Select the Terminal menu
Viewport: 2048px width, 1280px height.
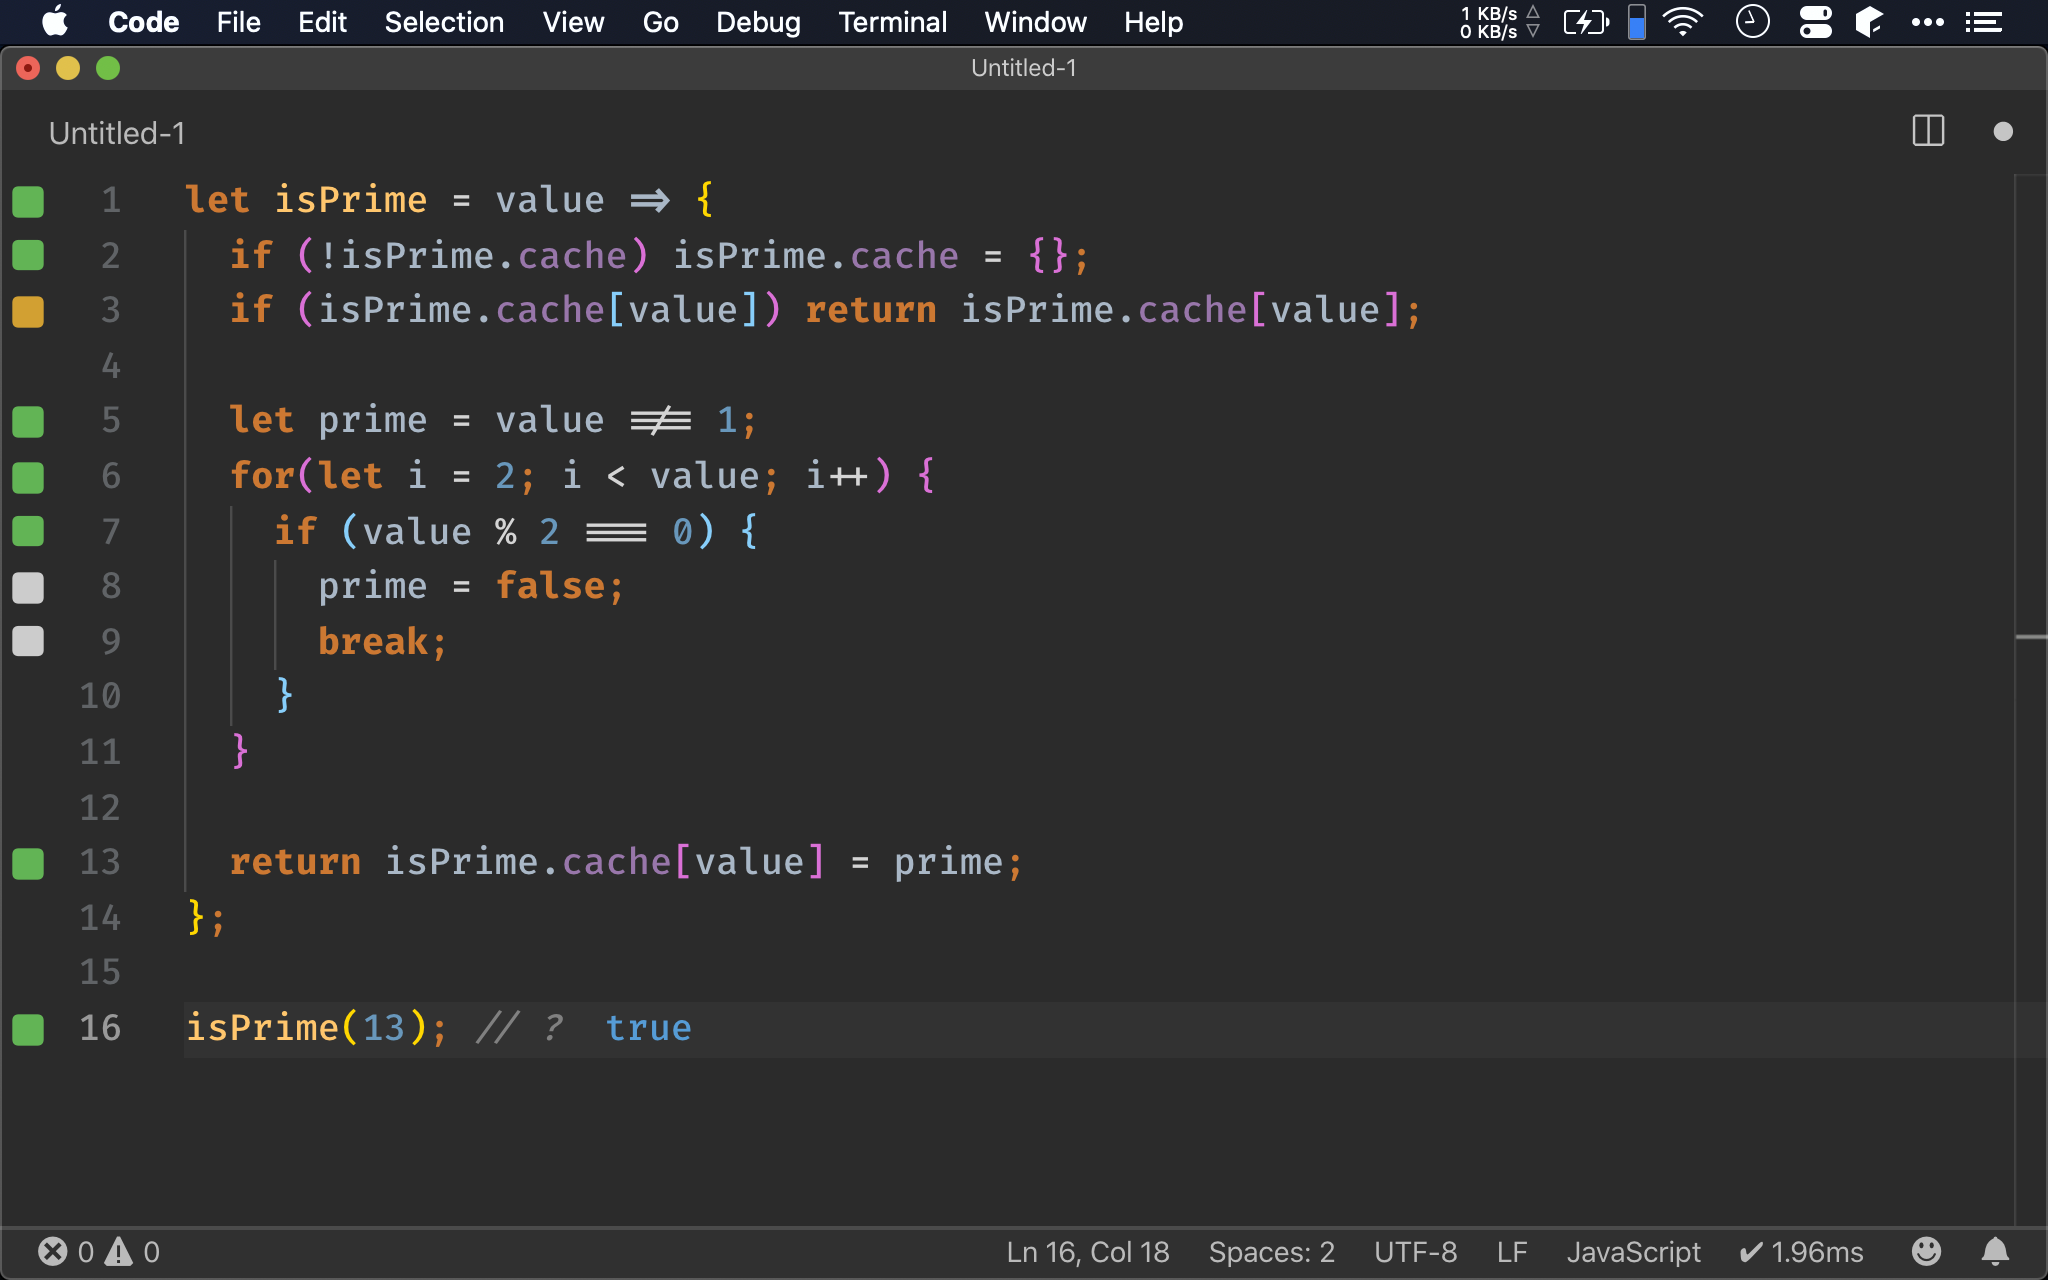(891, 21)
